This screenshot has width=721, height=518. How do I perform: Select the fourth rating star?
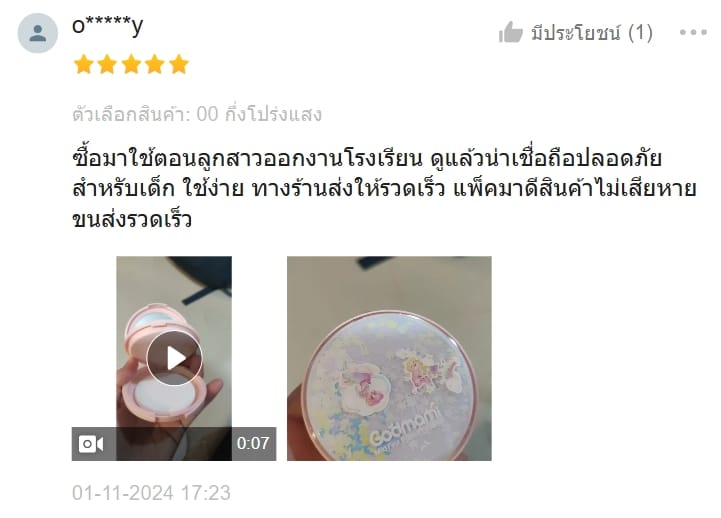tap(155, 64)
